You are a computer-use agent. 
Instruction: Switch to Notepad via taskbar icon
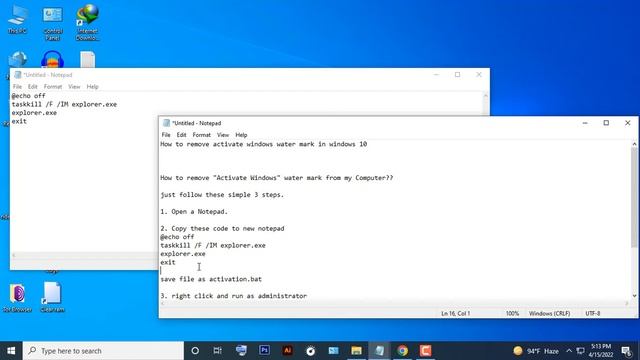[x=380, y=351]
